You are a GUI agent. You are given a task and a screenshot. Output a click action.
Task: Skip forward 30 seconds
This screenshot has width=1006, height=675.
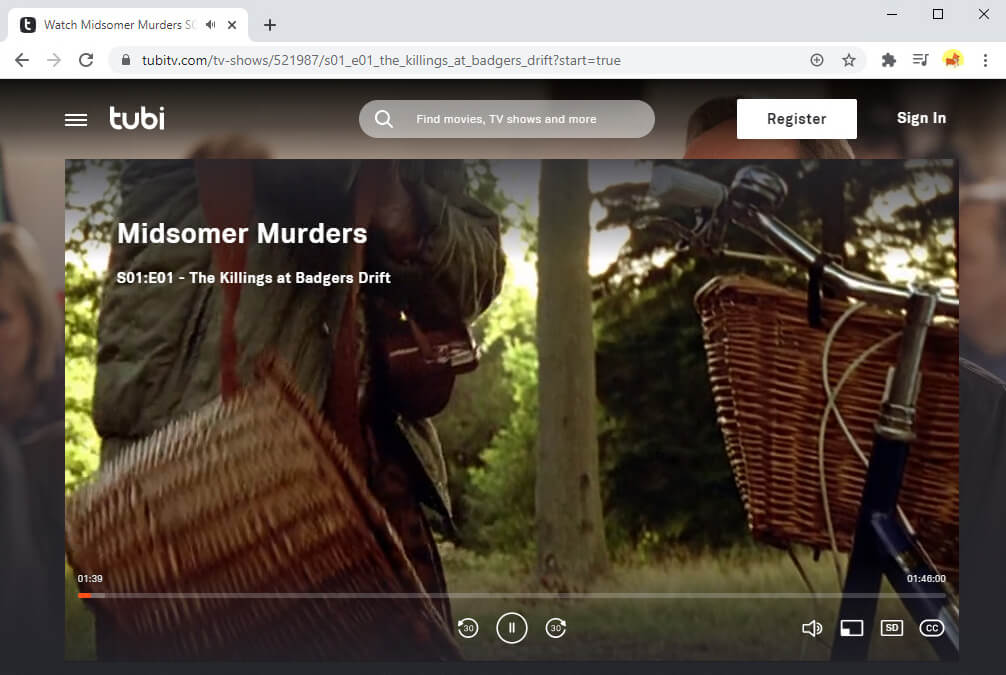pos(556,628)
